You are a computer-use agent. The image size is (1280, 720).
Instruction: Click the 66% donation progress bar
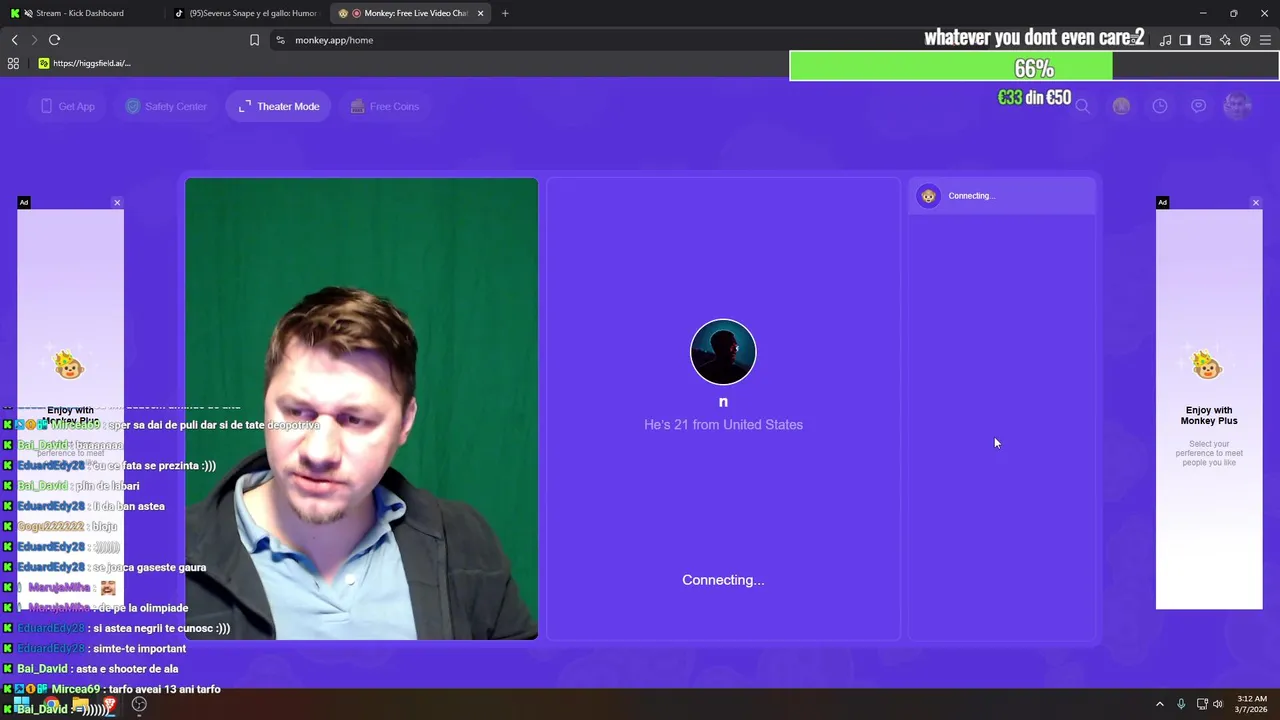pyautogui.click(x=1034, y=67)
